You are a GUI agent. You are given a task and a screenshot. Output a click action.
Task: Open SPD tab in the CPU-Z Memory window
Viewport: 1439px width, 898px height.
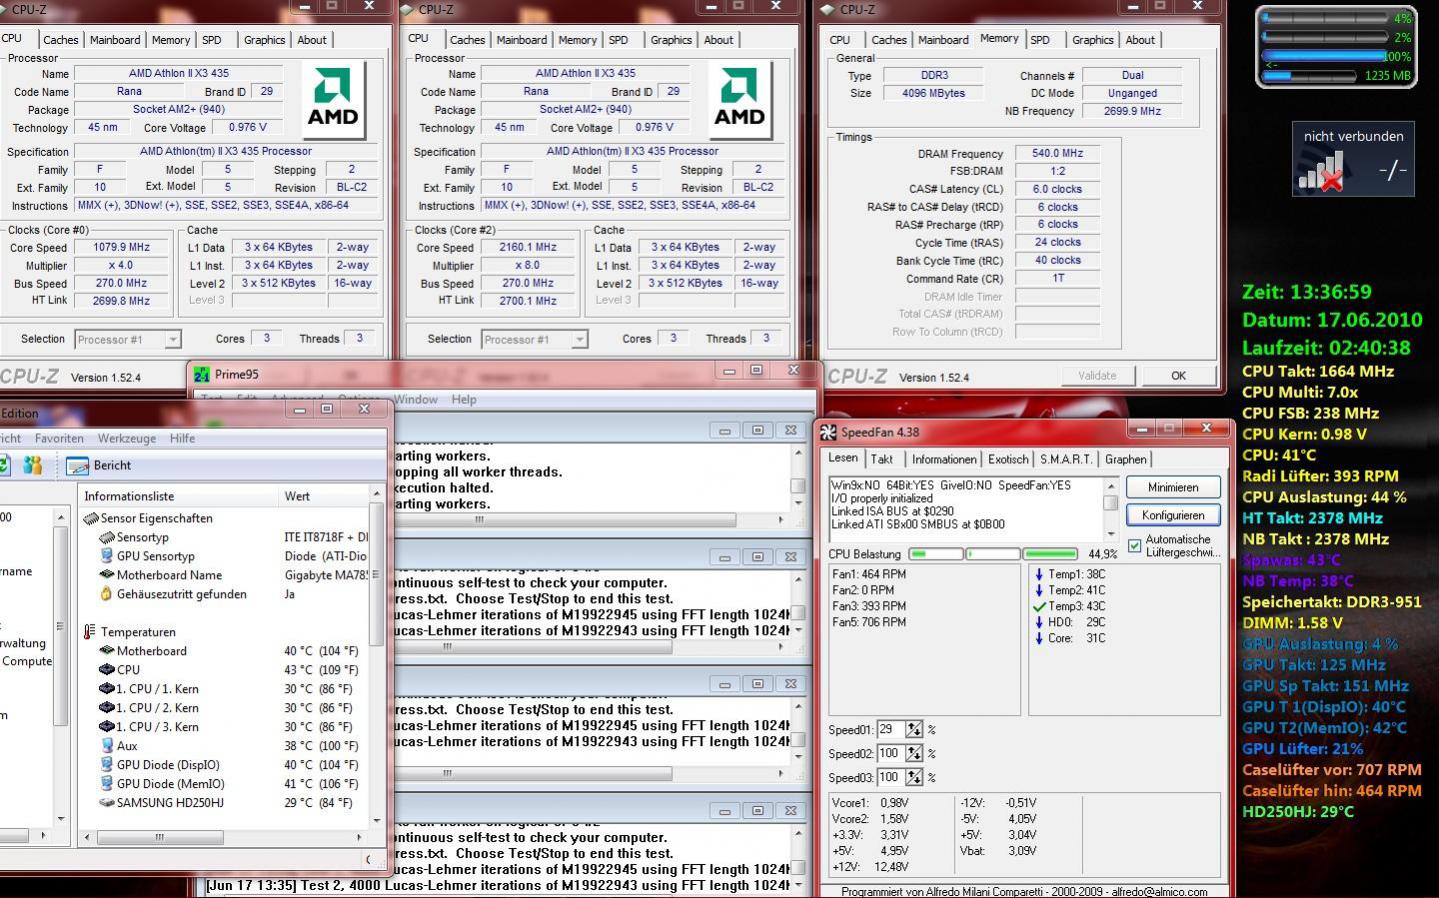[x=1040, y=40]
